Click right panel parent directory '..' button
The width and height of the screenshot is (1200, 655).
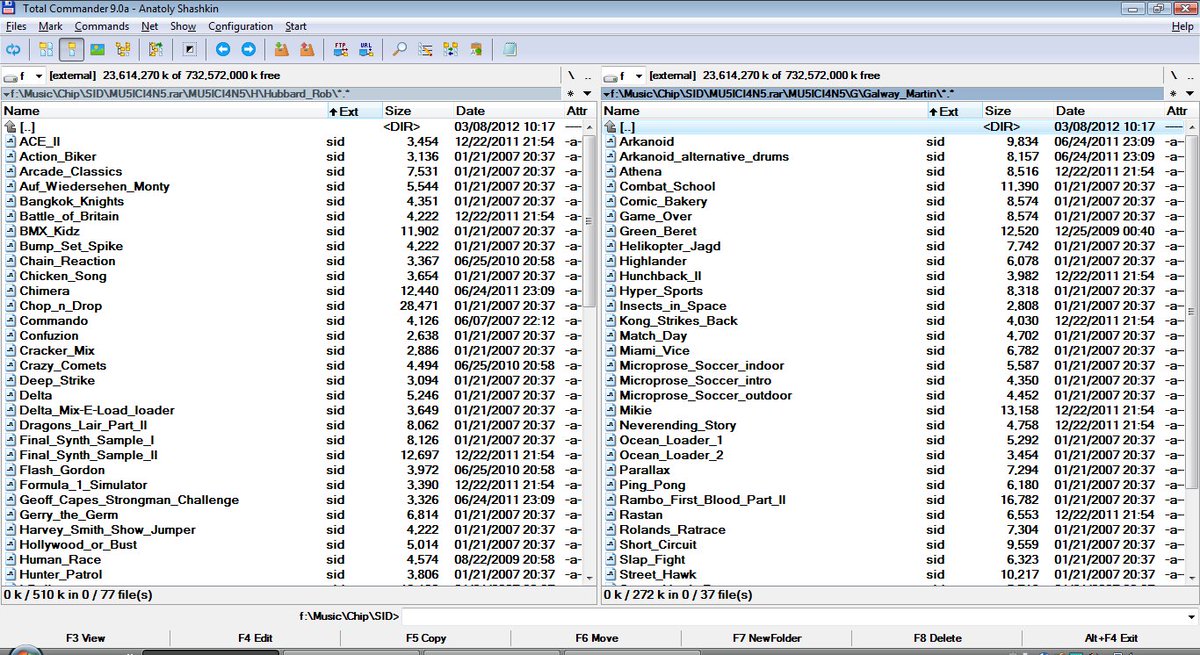click(x=1188, y=75)
